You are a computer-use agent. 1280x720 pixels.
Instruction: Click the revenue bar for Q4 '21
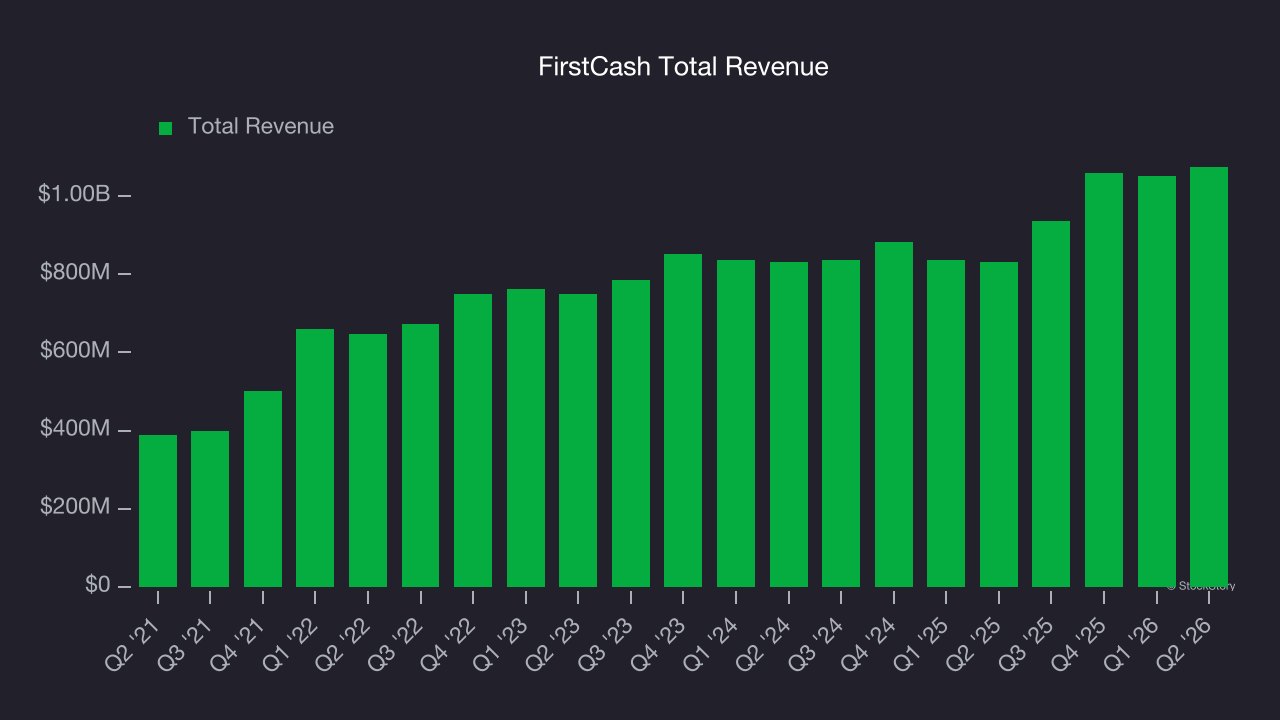[263, 489]
